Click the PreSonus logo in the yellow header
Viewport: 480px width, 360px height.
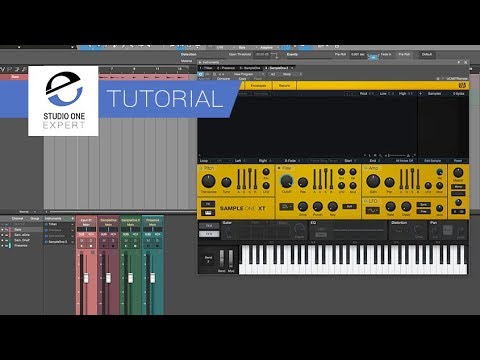(462, 86)
